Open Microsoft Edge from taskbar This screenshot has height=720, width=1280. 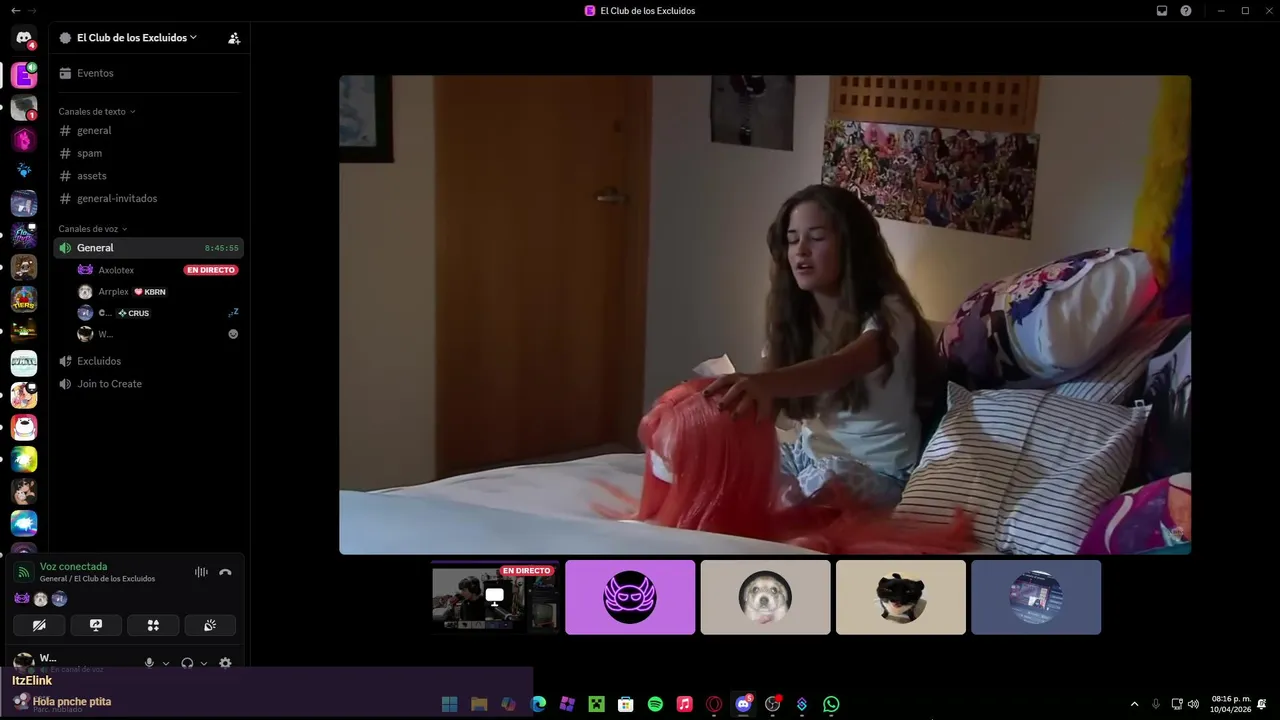(538, 704)
